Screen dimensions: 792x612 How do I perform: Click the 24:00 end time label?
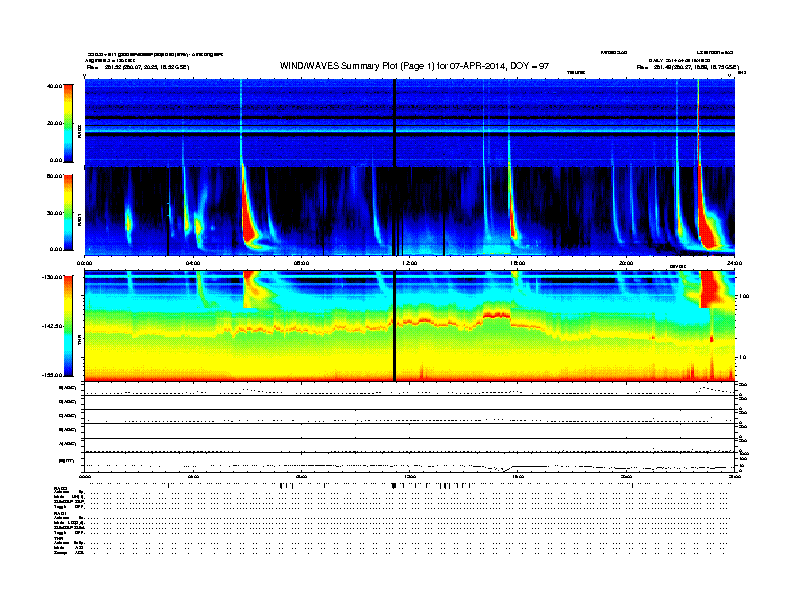[733, 264]
